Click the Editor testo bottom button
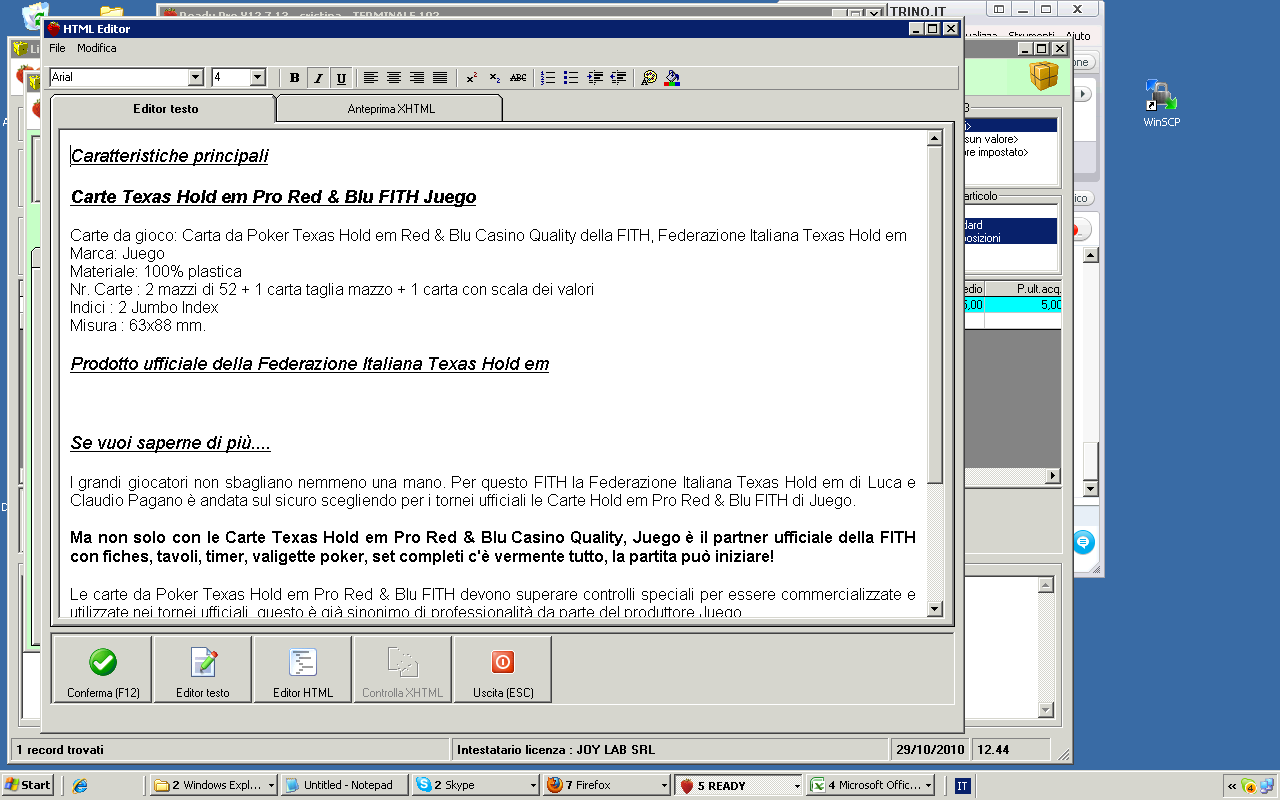Viewport: 1280px width, 800px height. [203, 669]
